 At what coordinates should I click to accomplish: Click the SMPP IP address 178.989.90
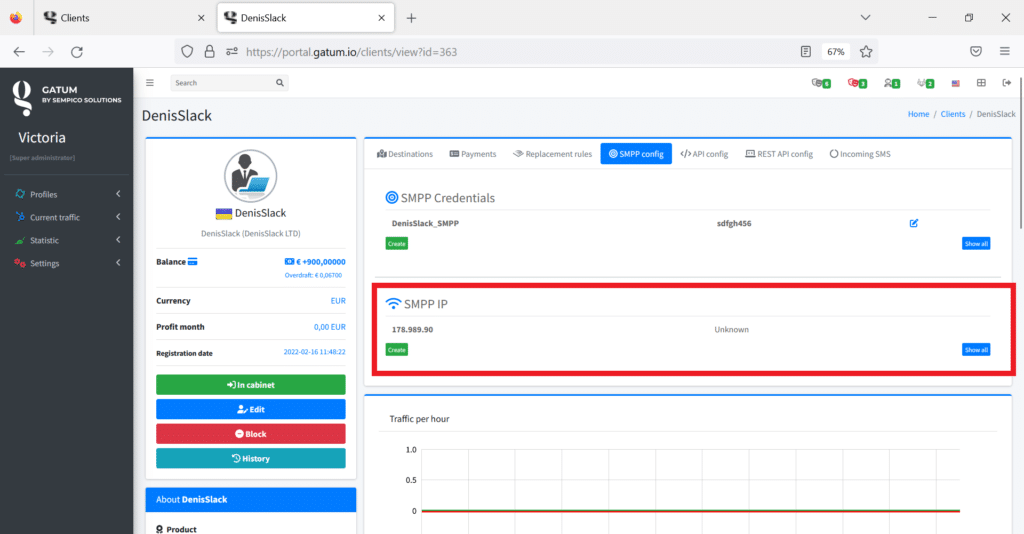(x=412, y=330)
